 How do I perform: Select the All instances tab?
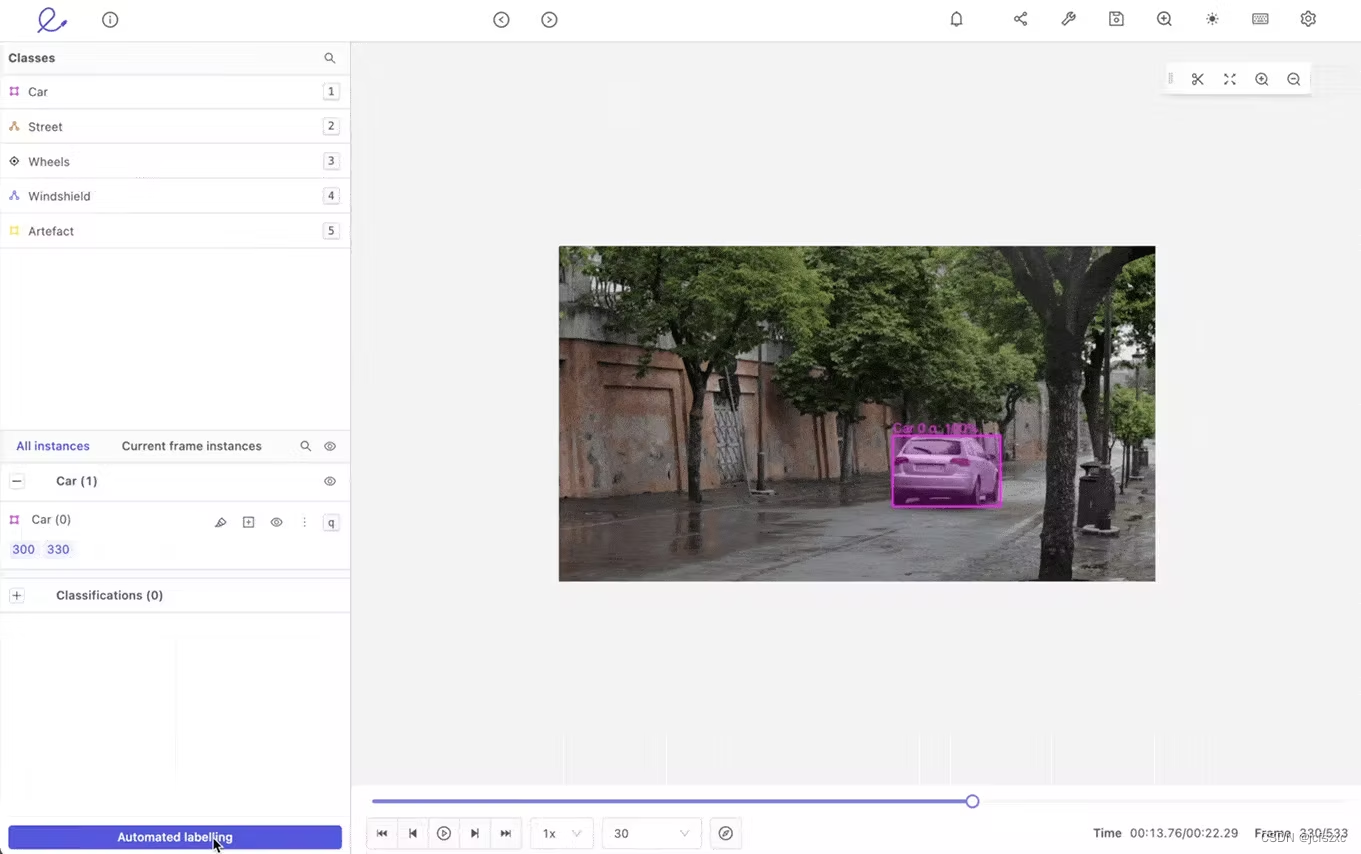coord(53,446)
